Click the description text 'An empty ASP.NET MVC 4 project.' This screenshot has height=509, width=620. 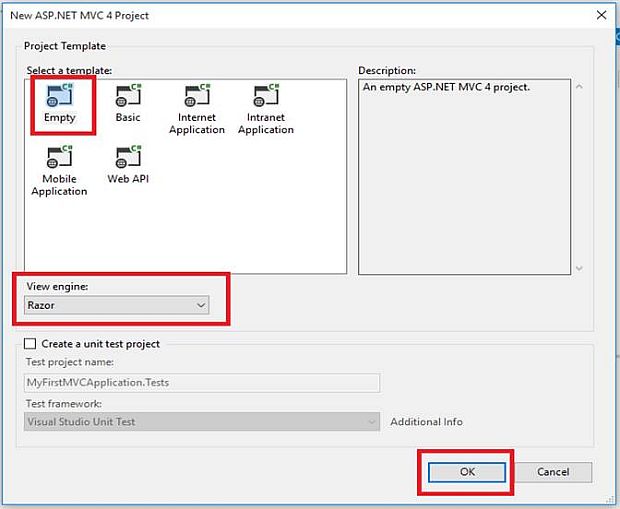[x=446, y=87]
